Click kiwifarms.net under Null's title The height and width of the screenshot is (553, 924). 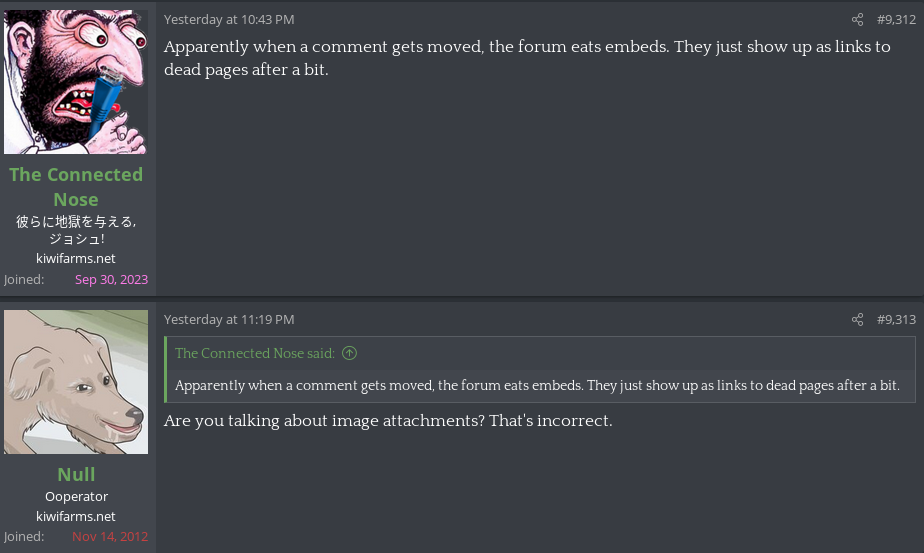76,516
